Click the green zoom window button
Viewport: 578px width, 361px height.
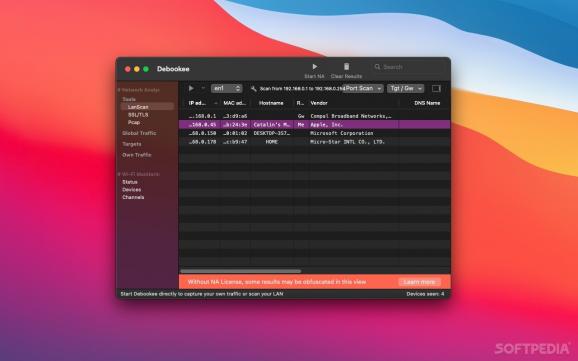(x=146, y=69)
